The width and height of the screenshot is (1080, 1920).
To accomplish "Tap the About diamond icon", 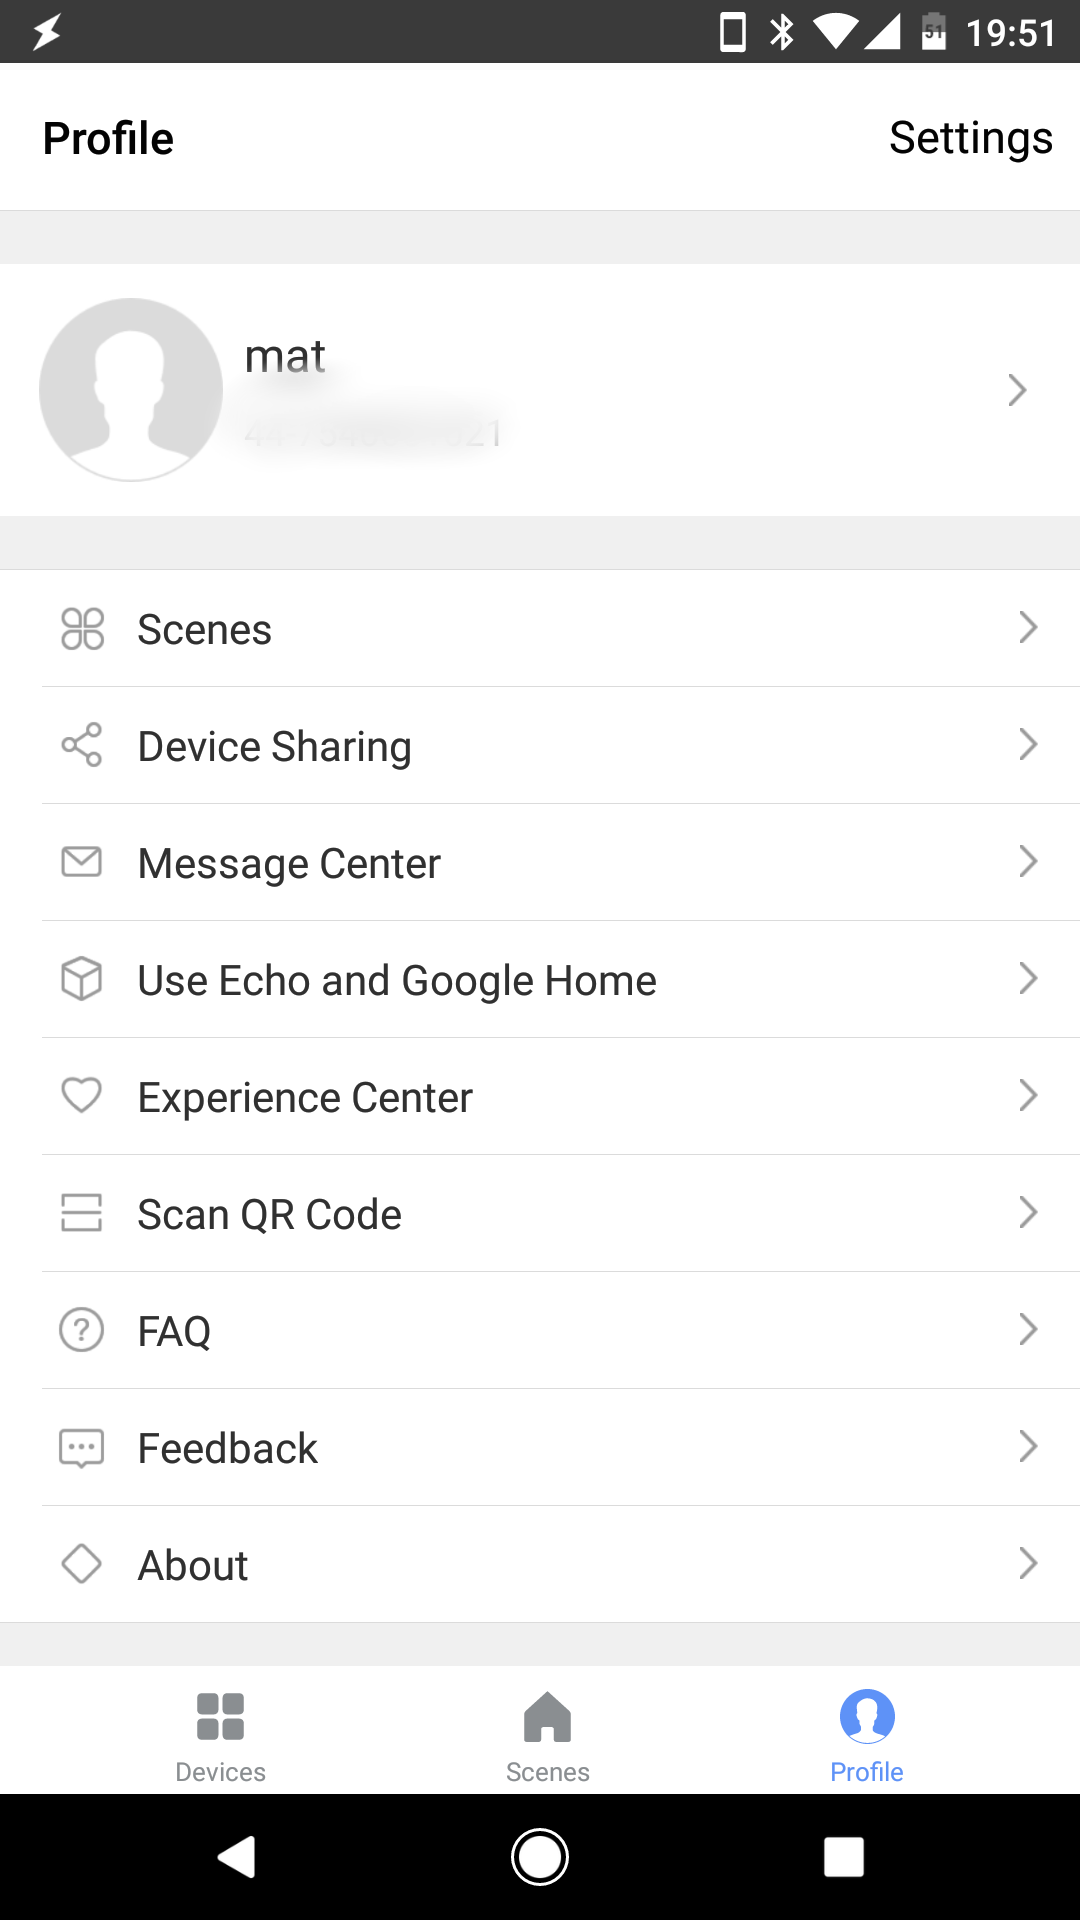I will click(82, 1564).
